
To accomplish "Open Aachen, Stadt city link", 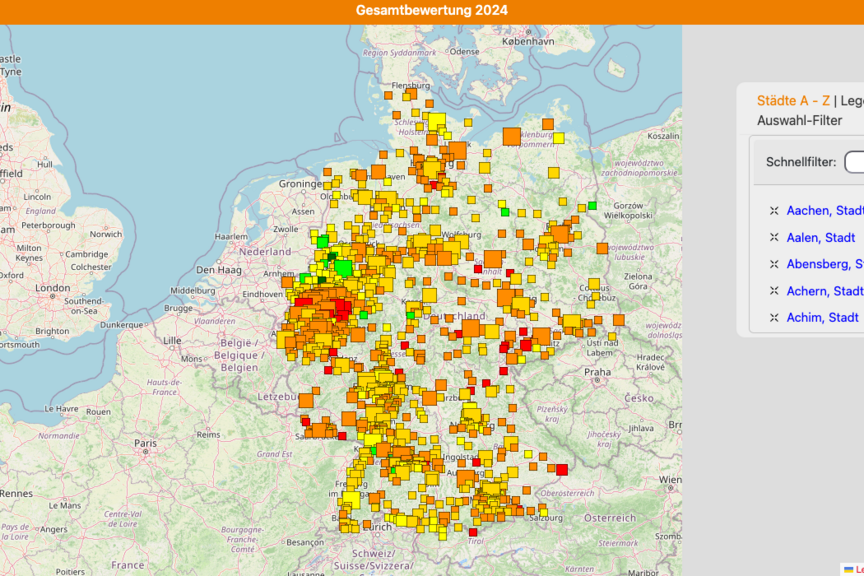I will point(824,211).
